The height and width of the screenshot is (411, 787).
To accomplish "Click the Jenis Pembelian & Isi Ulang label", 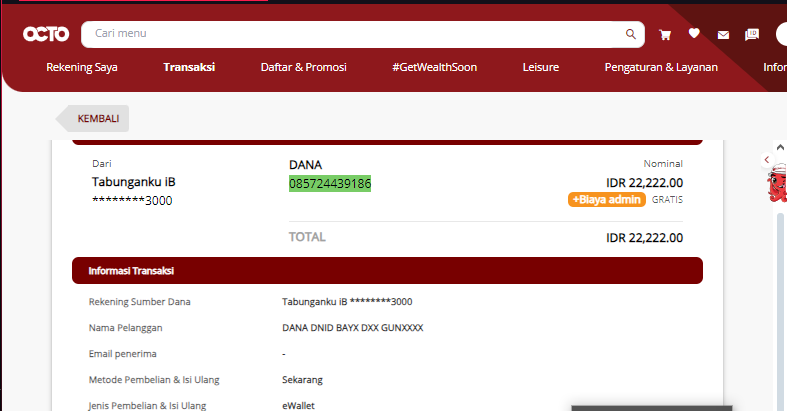I will tap(147, 405).
